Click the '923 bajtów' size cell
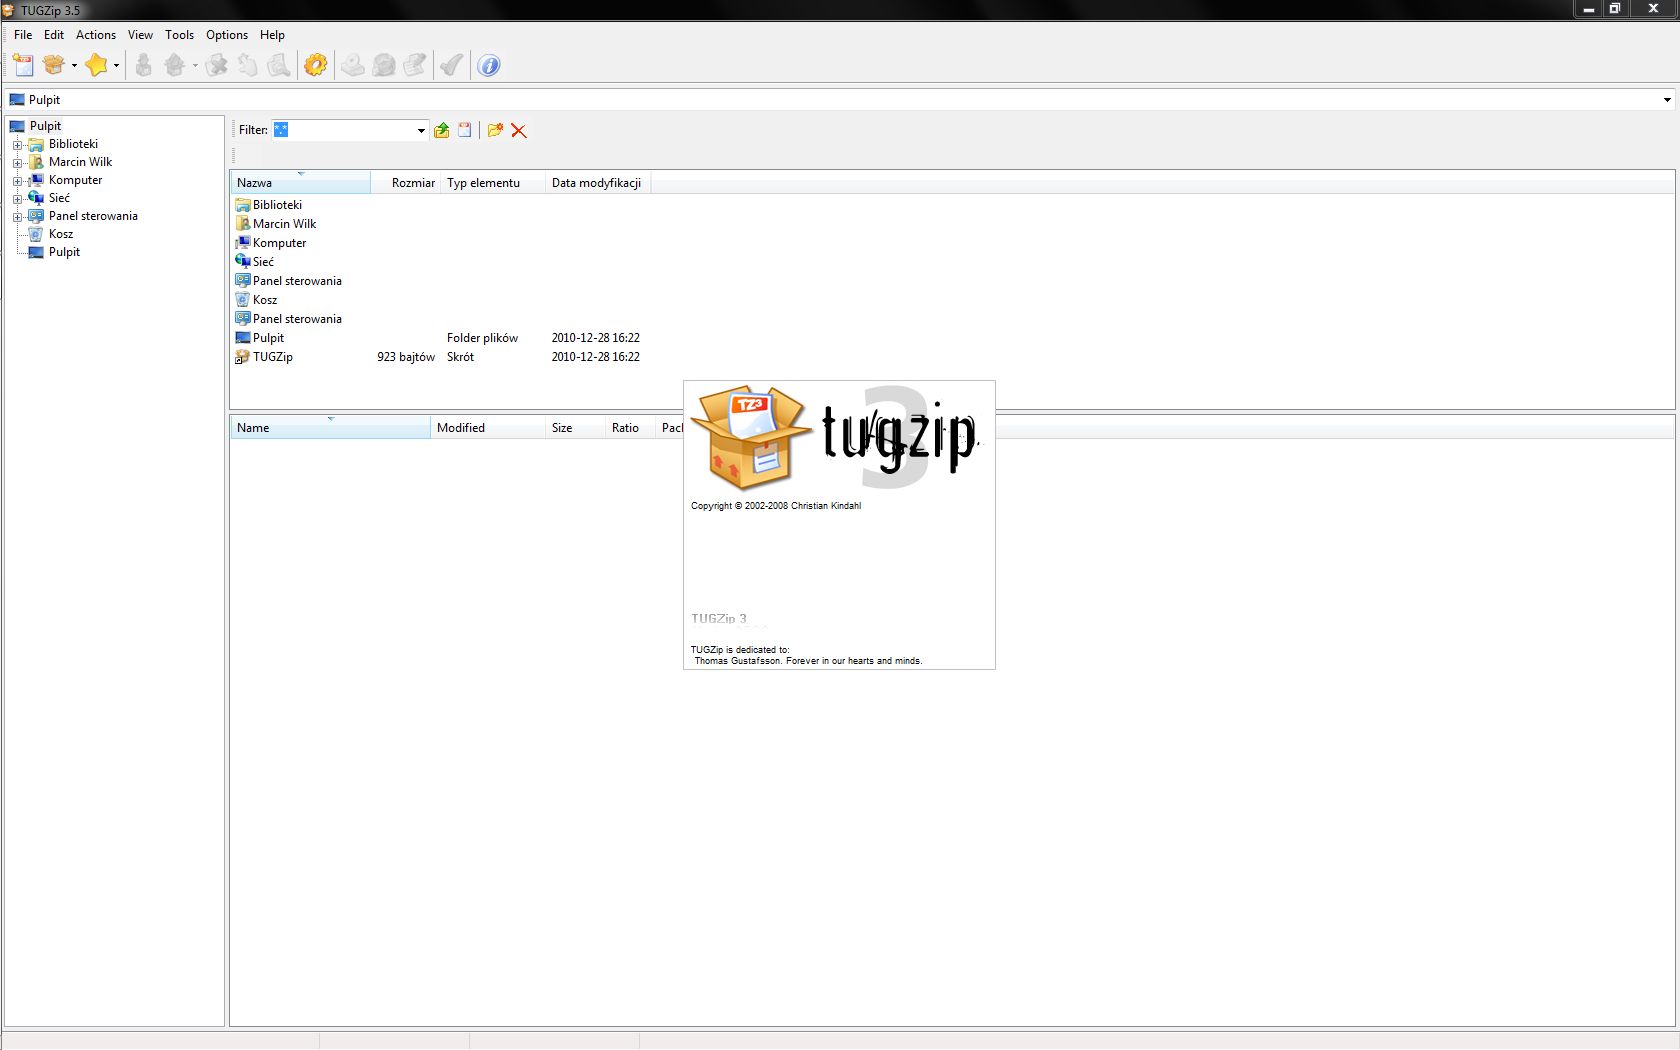 click(x=406, y=357)
